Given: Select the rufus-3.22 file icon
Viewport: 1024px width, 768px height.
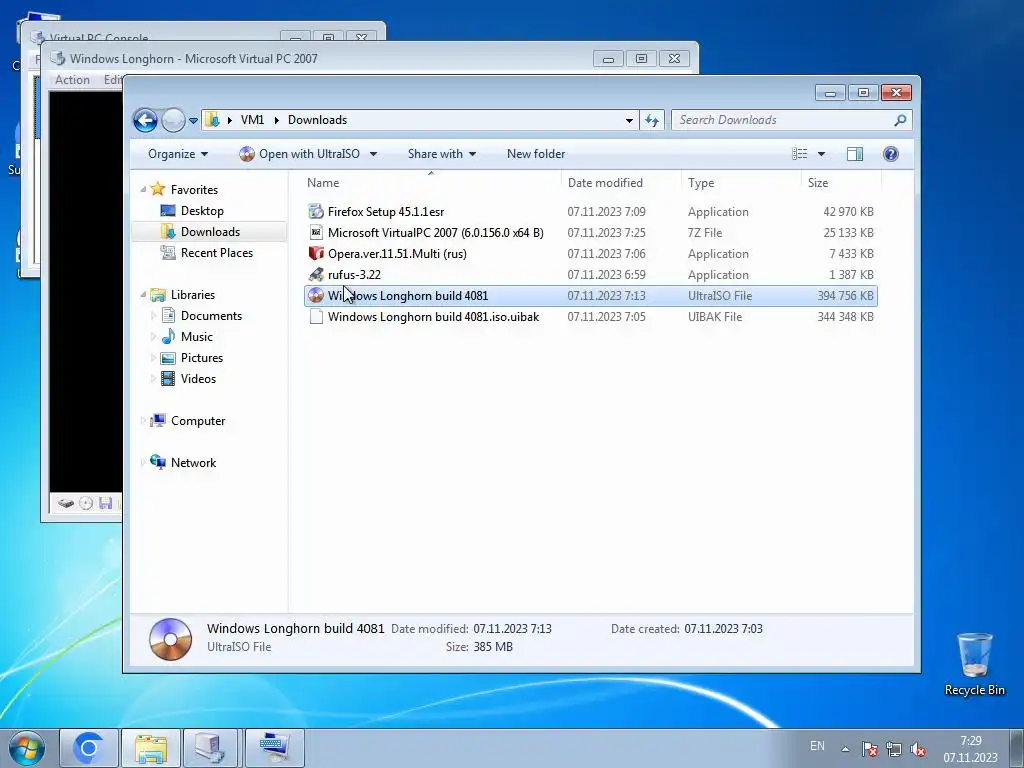Looking at the screenshot, I should click(x=316, y=274).
